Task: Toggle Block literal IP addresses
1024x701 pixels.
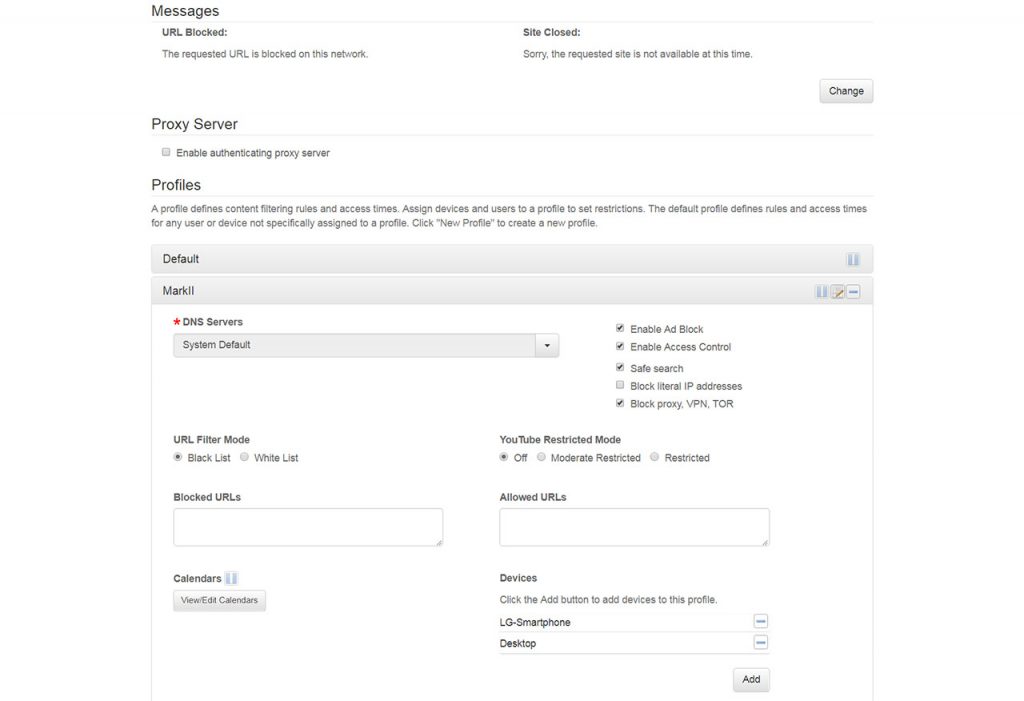Action: click(x=620, y=385)
